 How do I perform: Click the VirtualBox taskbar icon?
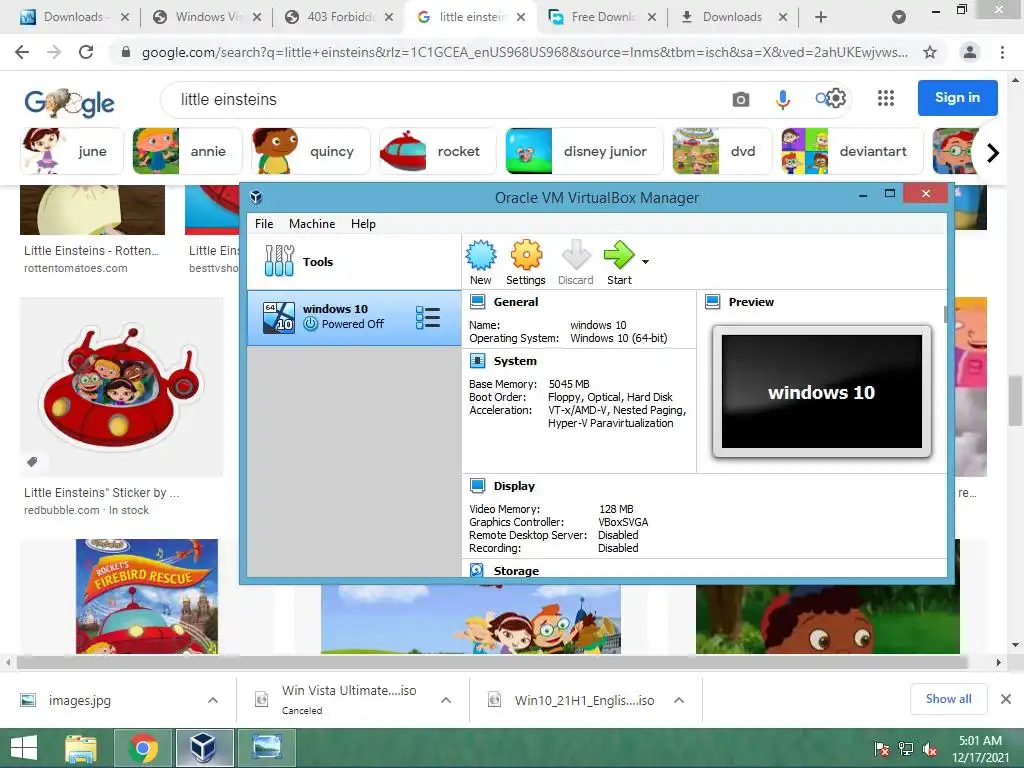(203, 748)
